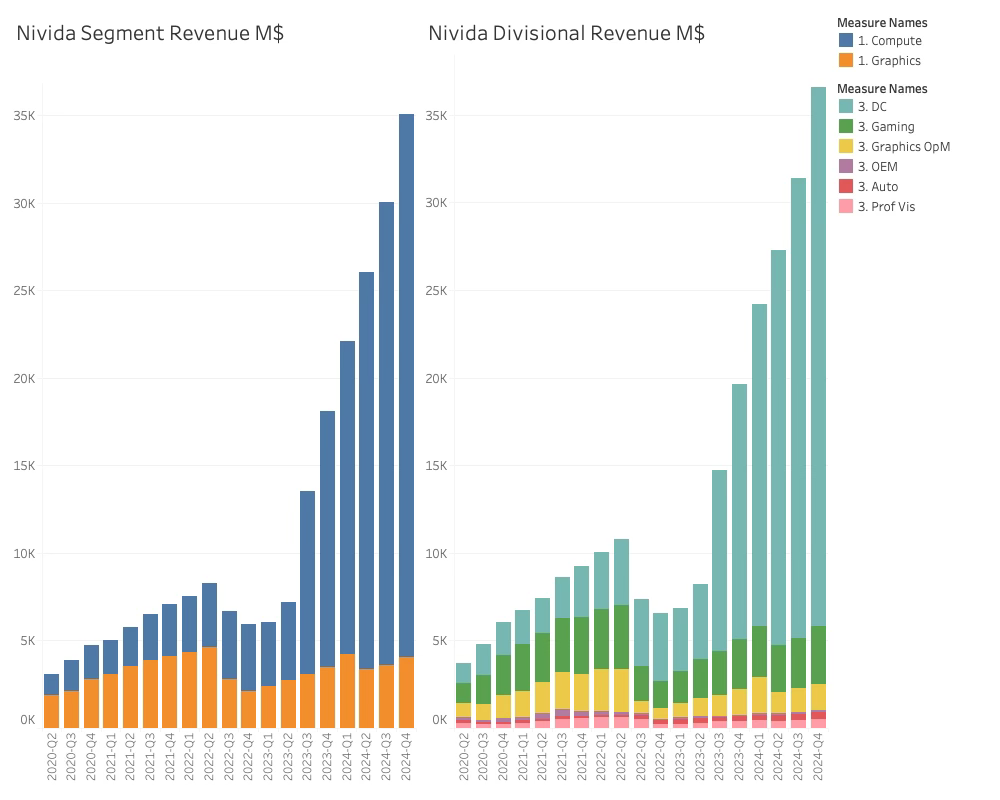
Task: Click the 2024-Q4 axis label under Divisional chart
Action: tap(818, 757)
